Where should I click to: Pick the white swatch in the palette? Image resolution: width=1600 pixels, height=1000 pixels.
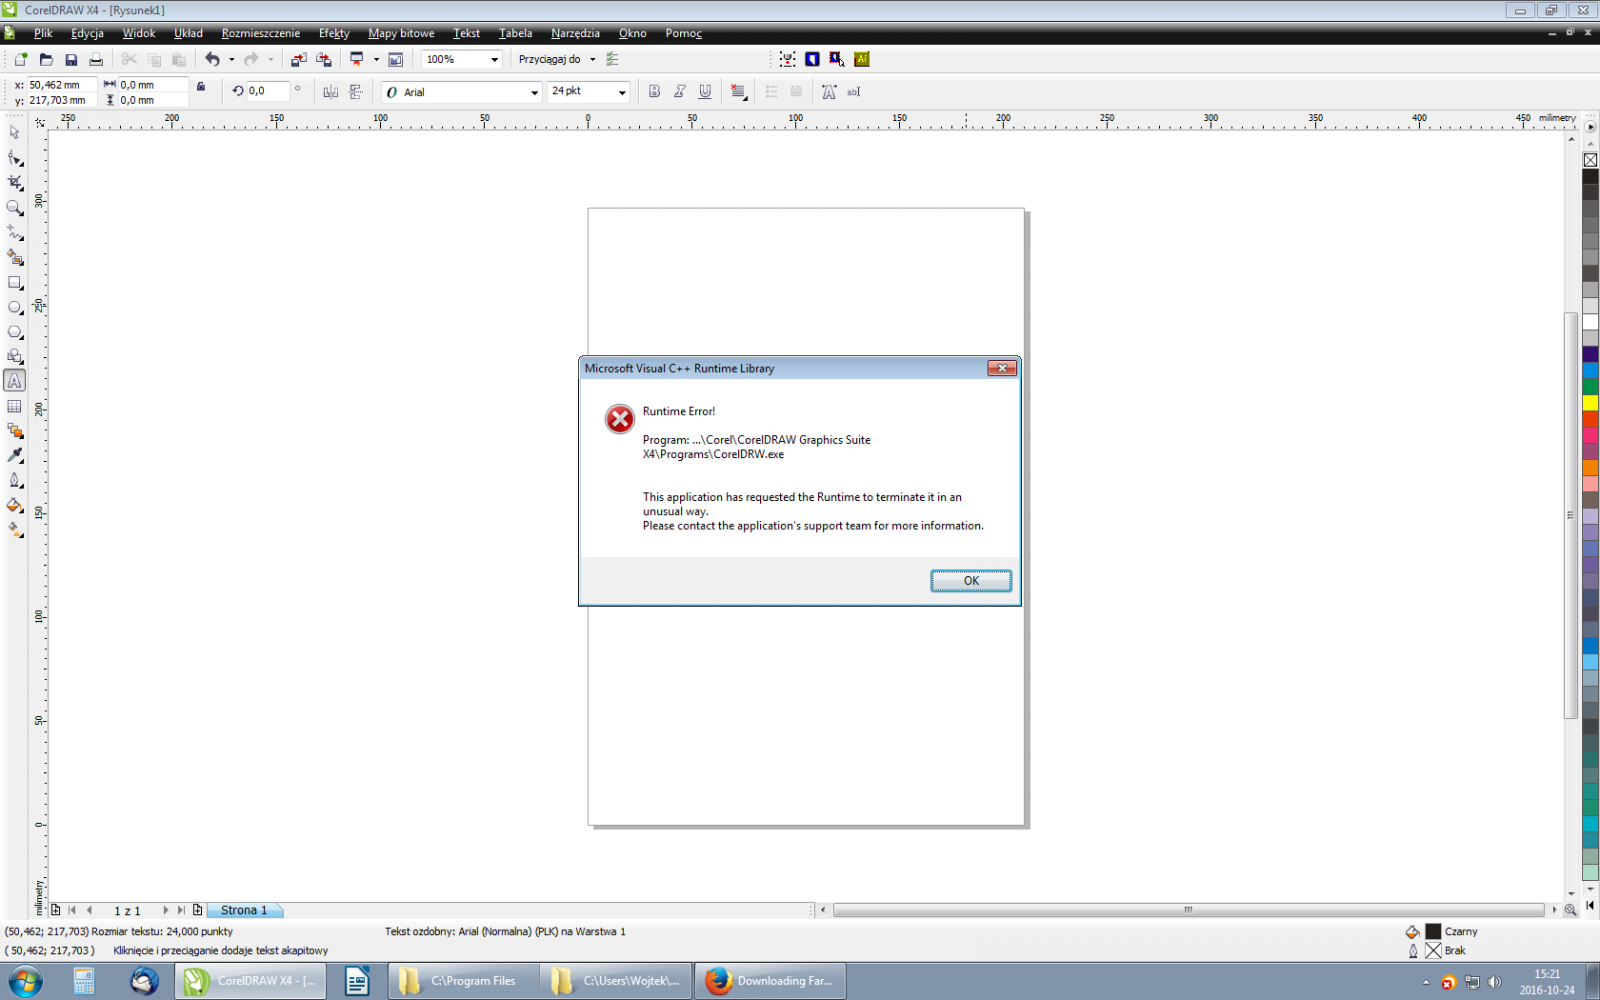pyautogui.click(x=1590, y=322)
